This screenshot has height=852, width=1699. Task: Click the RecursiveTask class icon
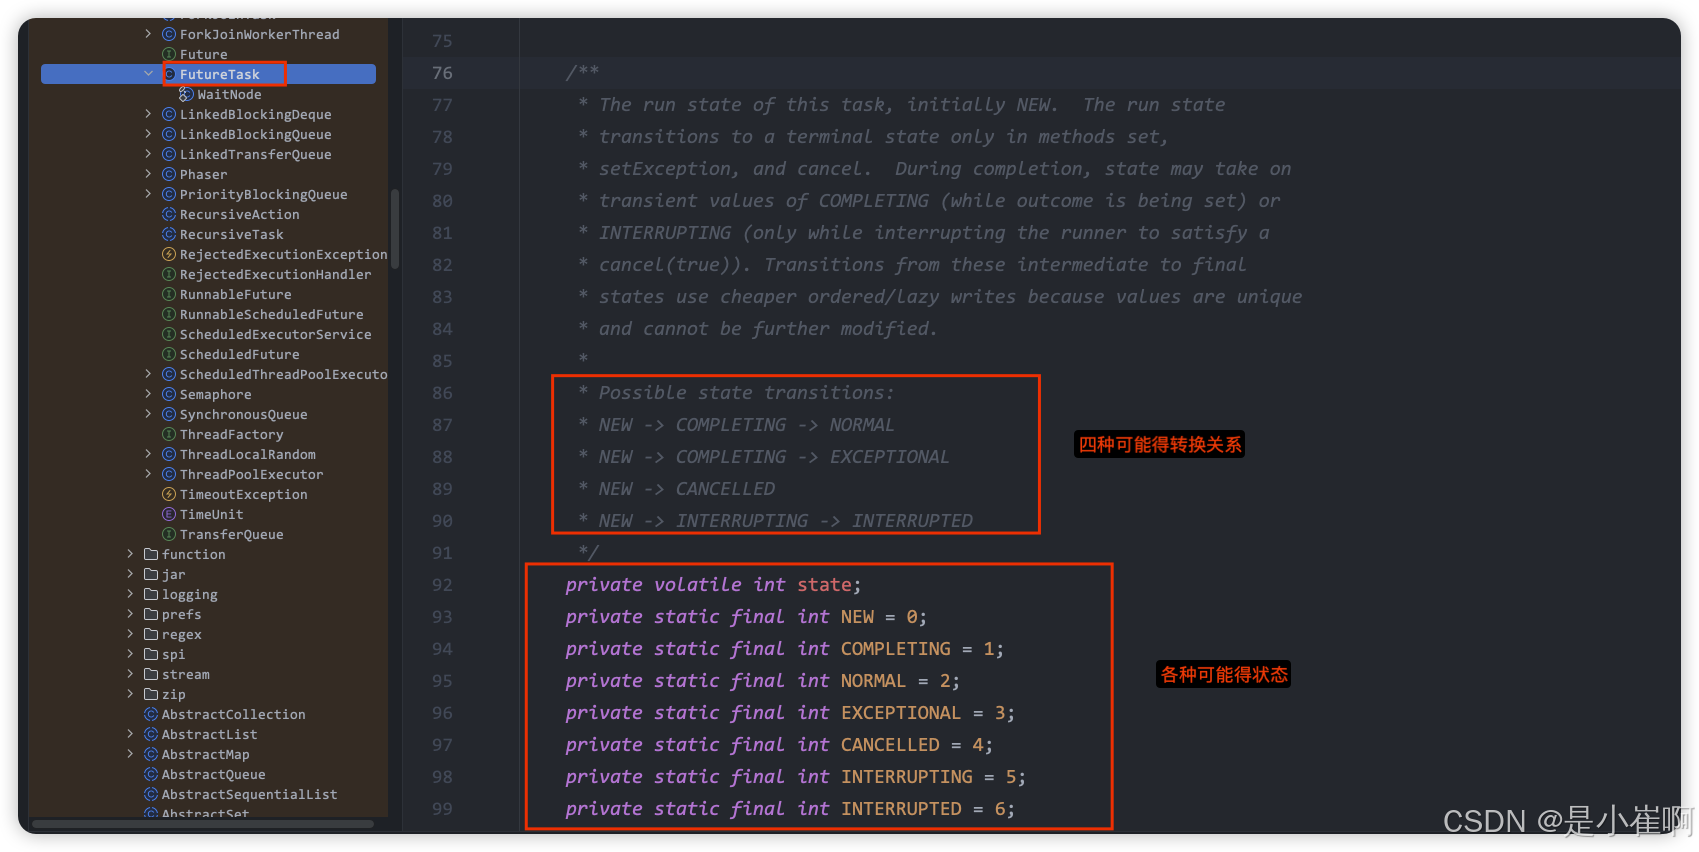point(169,234)
